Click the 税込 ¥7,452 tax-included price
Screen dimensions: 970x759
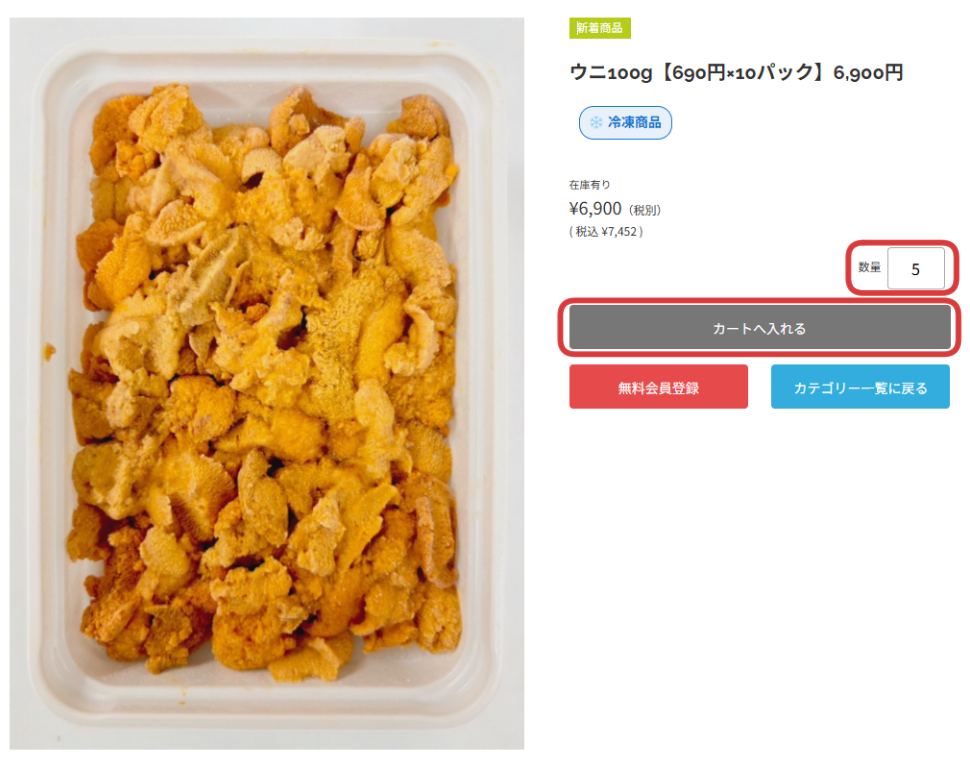coord(606,232)
